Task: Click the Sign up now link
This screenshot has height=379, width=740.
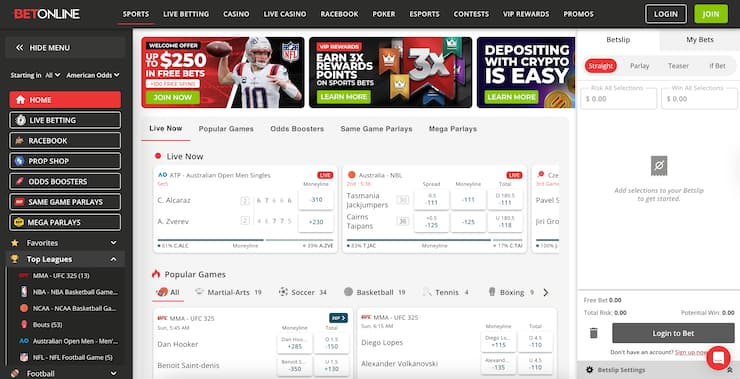Action: click(x=692, y=352)
